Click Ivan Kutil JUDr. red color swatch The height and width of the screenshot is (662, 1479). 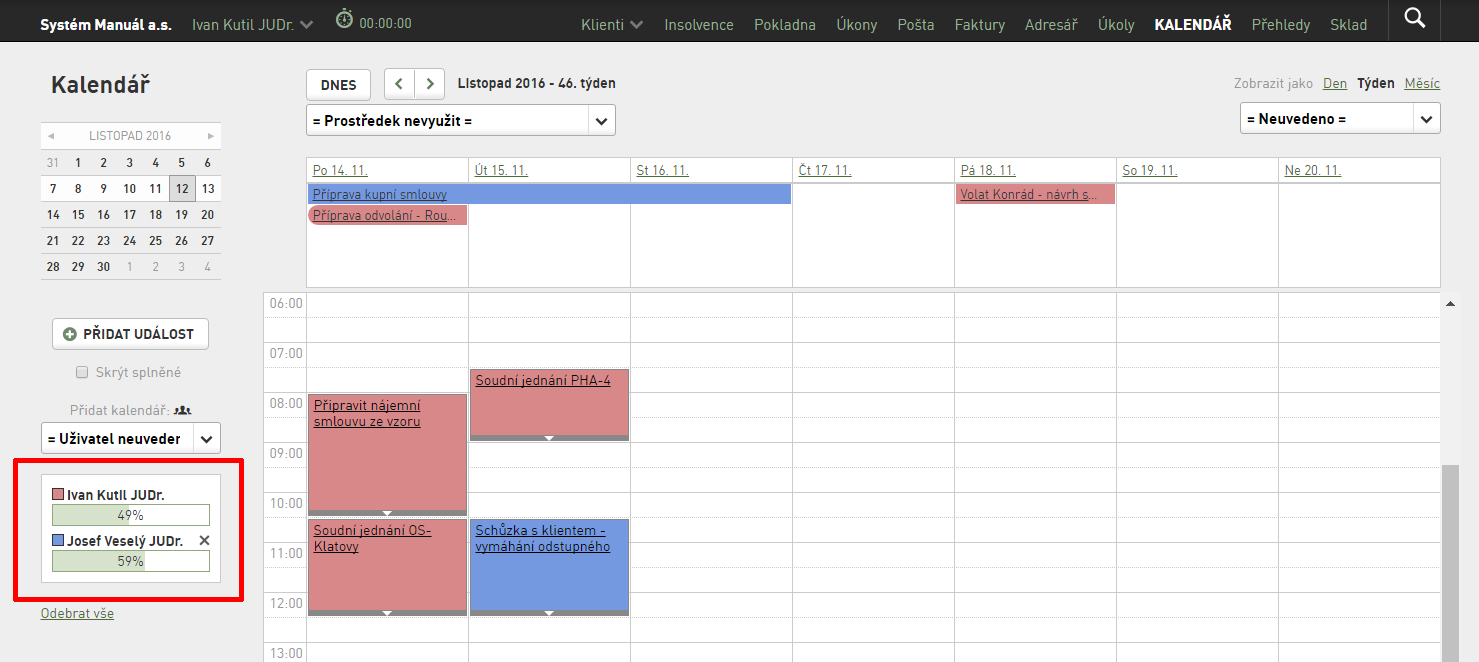click(58, 495)
